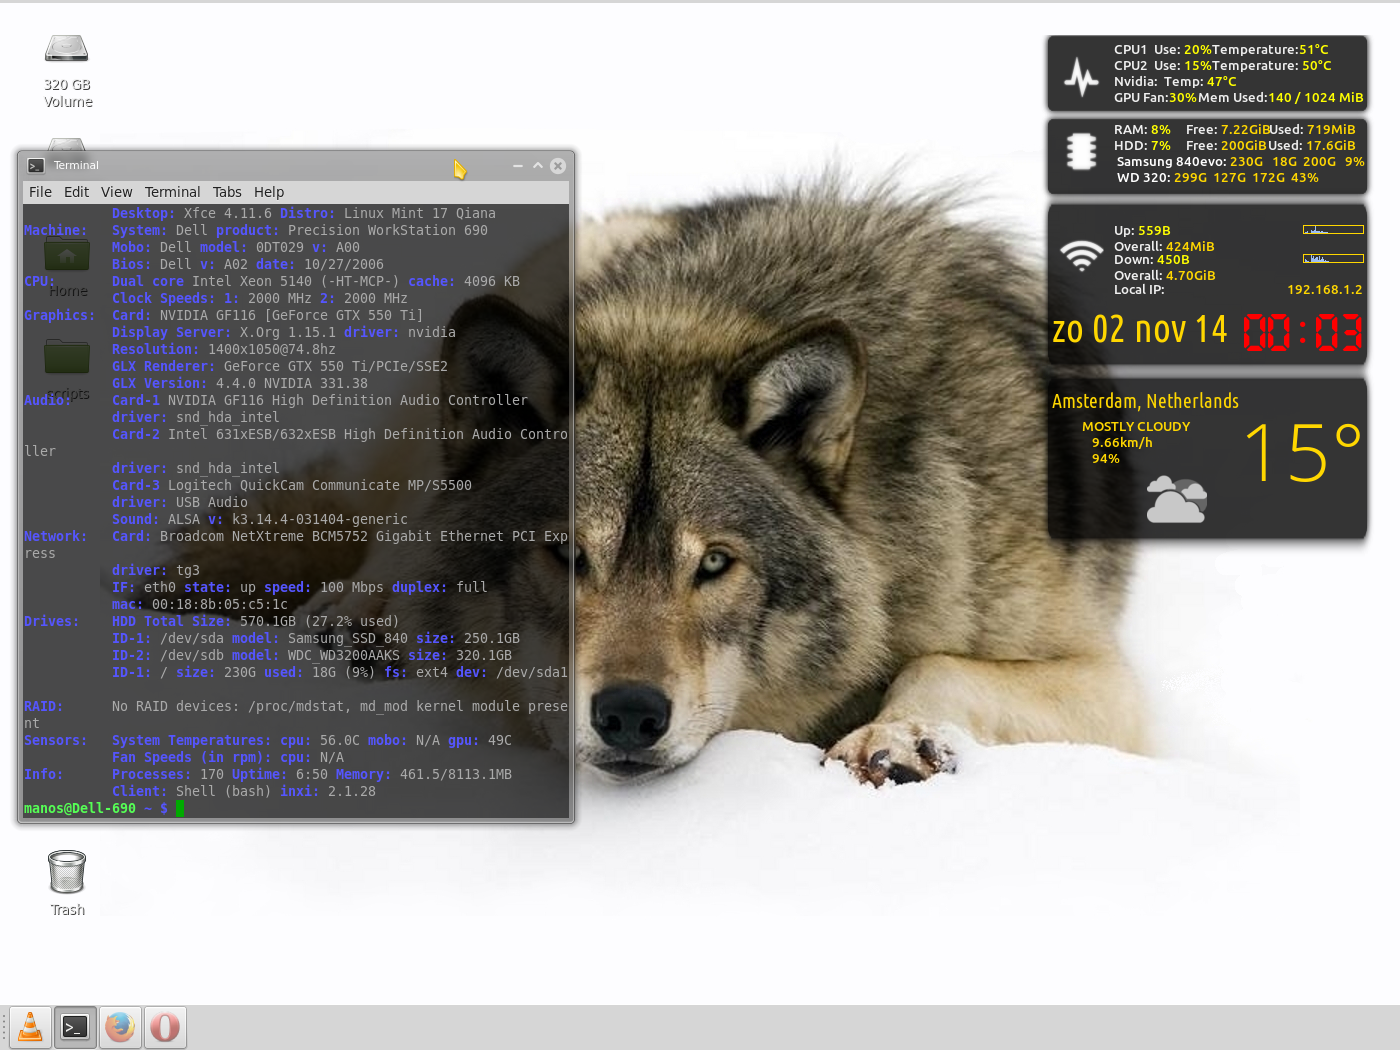Click the 'Graphics:' label in Terminal output
This screenshot has height=1050, width=1400.
click(x=60, y=316)
